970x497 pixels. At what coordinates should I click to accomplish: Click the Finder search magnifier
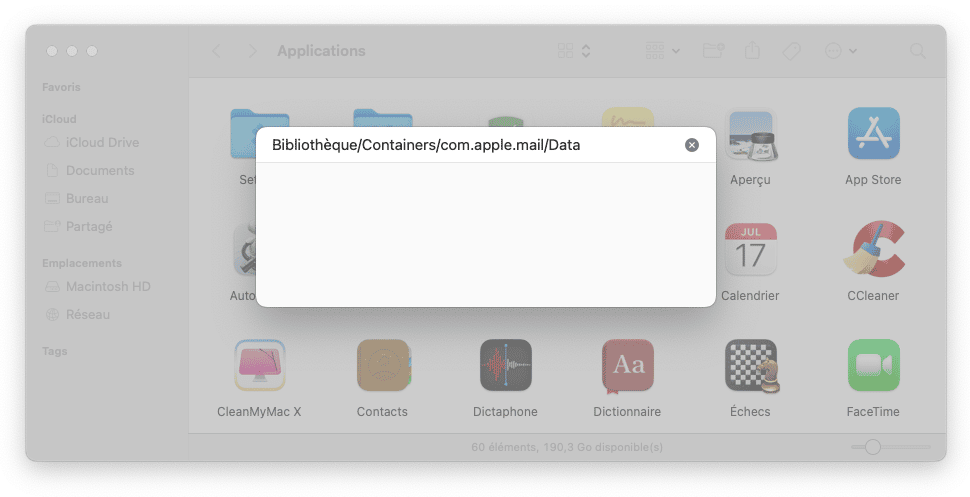point(918,51)
